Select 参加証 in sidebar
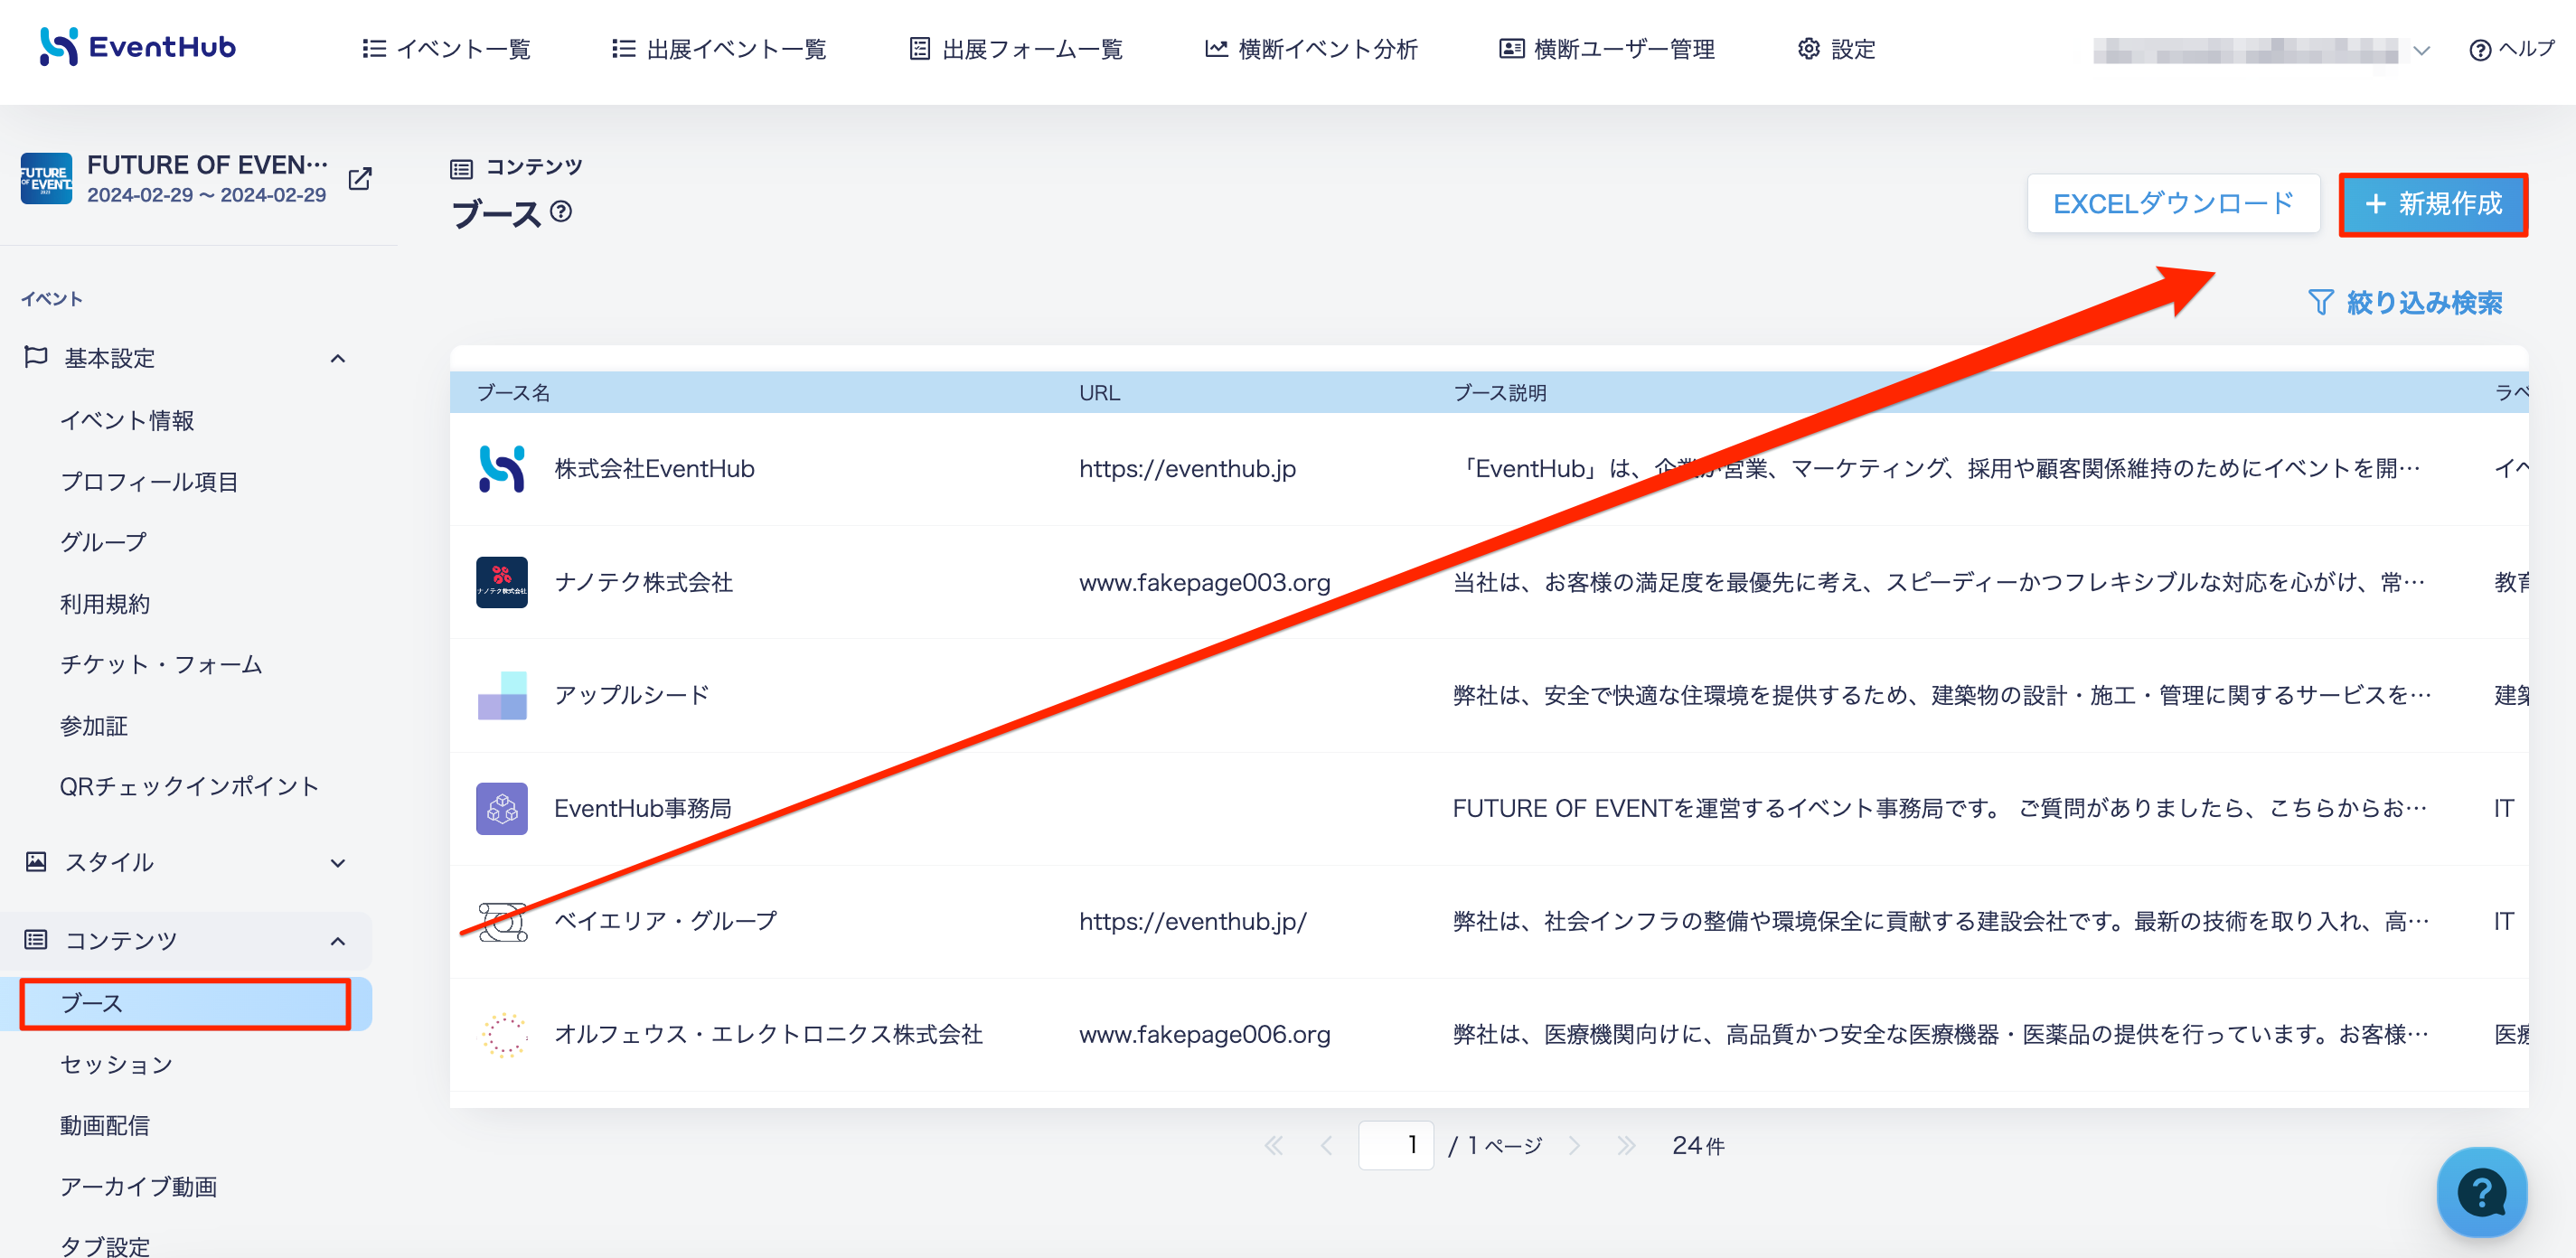The height and width of the screenshot is (1258, 2576). (x=93, y=725)
